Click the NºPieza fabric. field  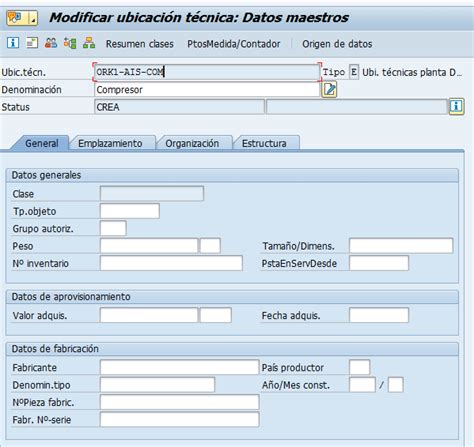pyautogui.click(x=179, y=402)
